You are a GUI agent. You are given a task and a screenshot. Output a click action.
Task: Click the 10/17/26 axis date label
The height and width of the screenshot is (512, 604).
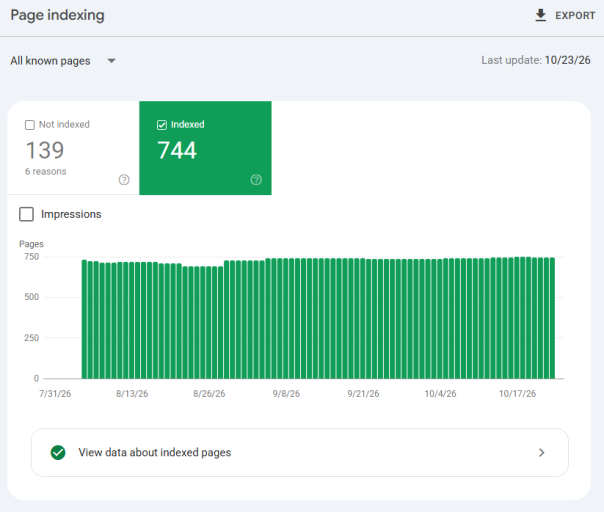coord(517,394)
